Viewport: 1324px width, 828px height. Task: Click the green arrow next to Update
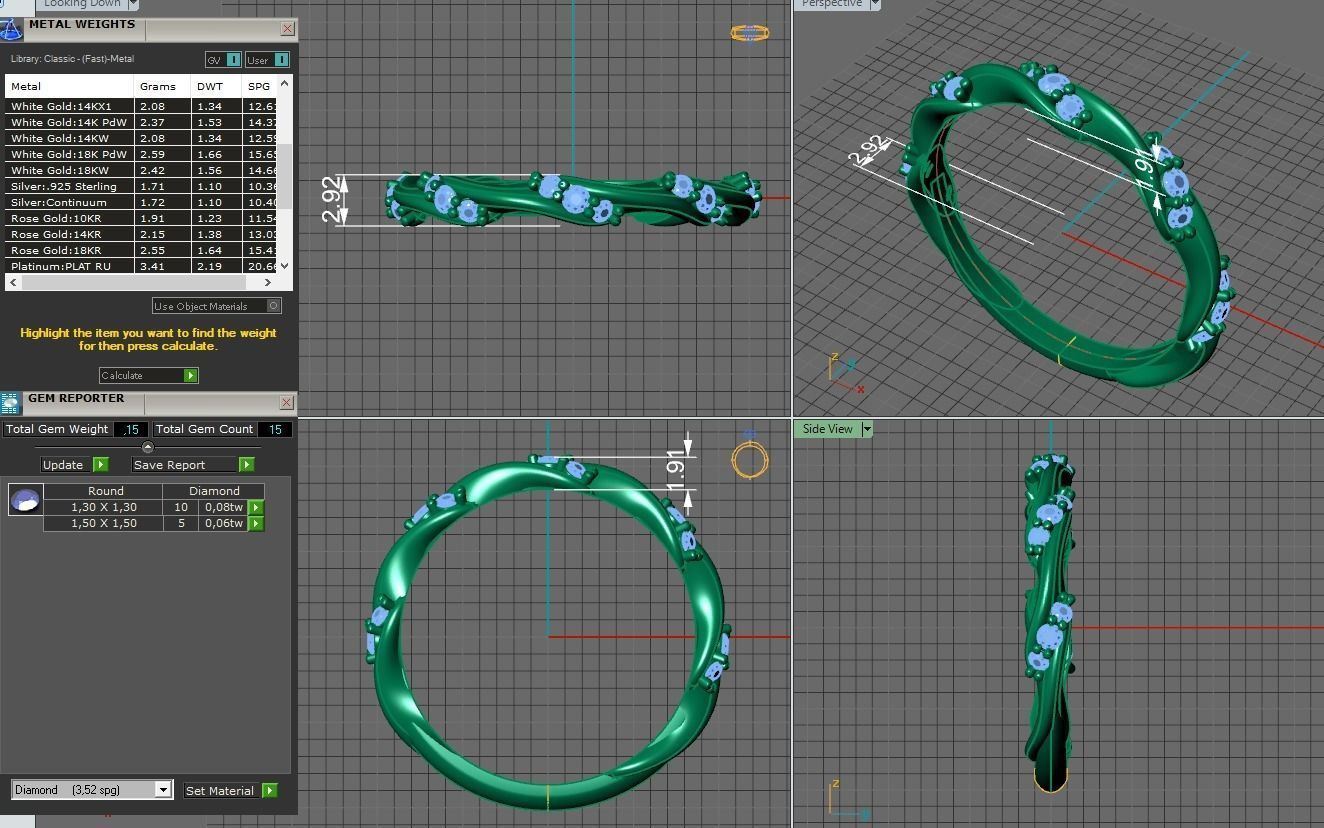(x=100, y=464)
